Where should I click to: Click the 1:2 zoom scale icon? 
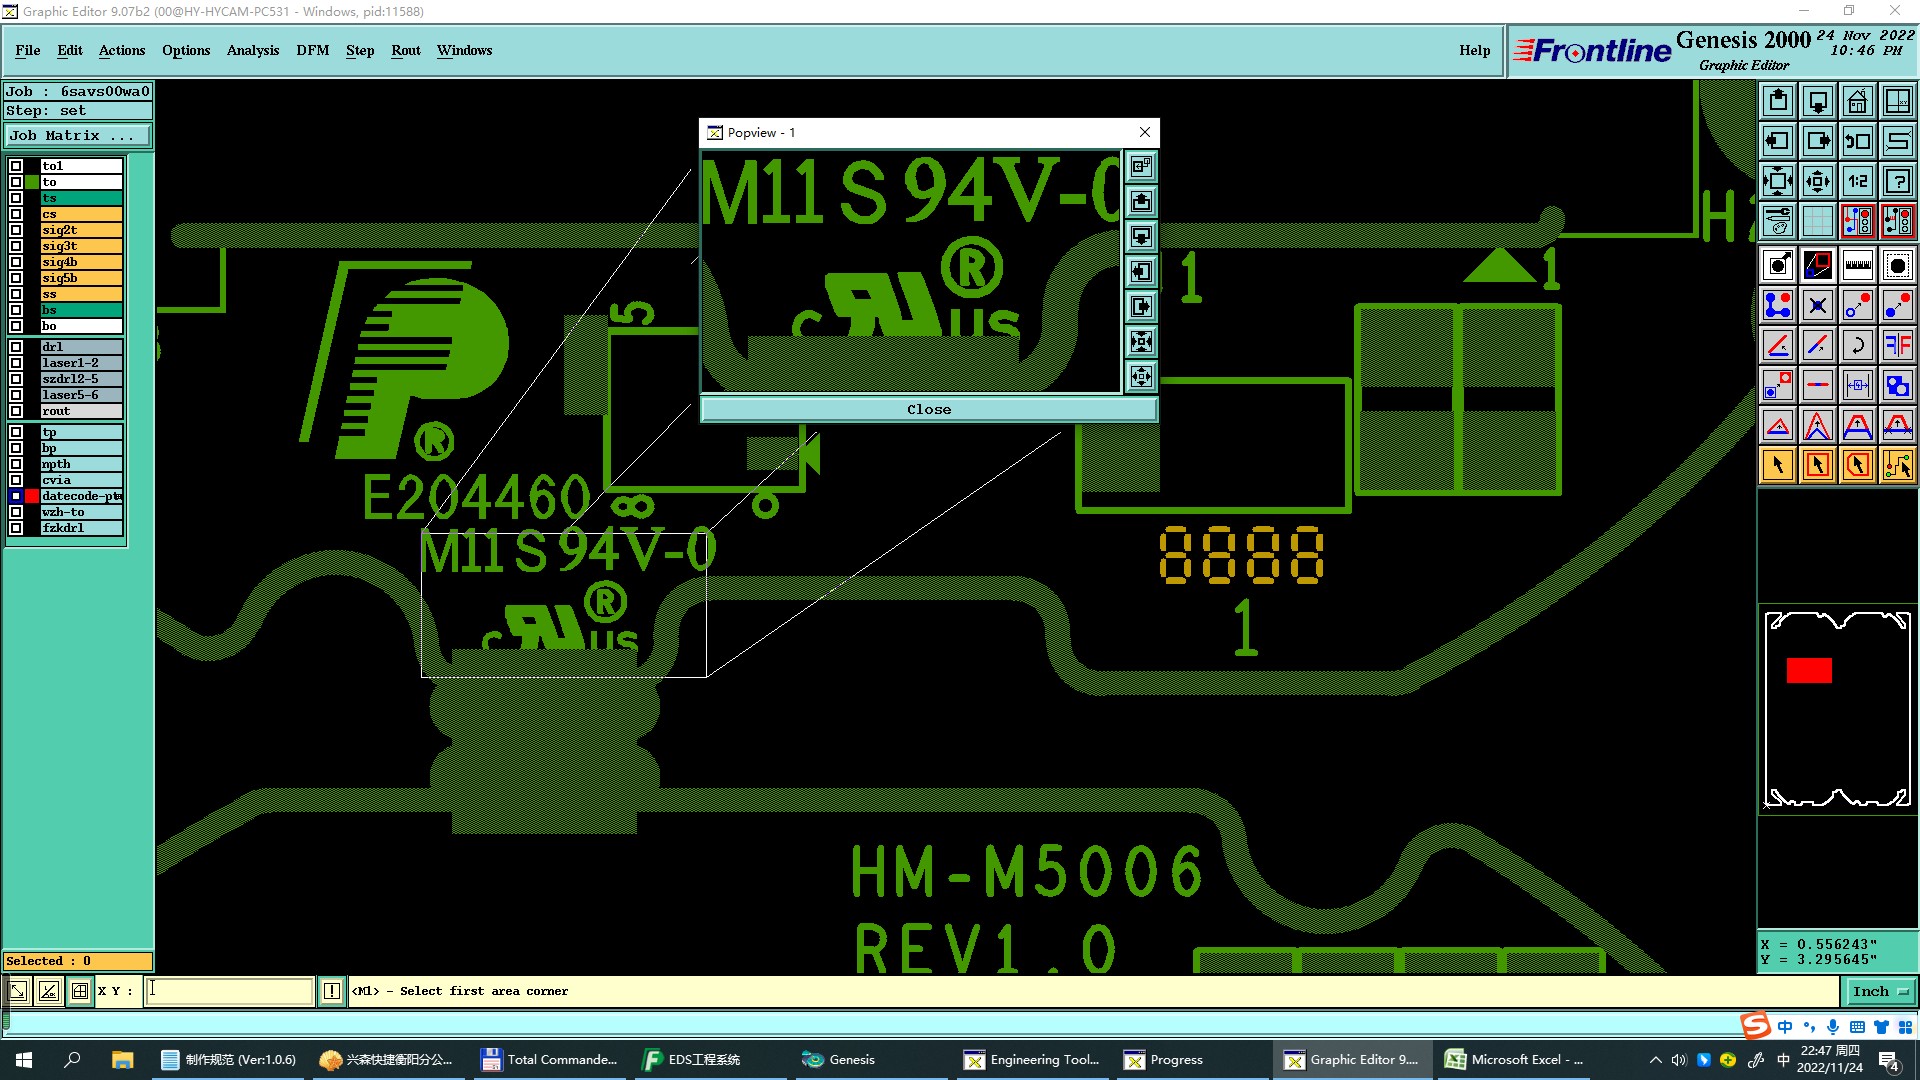pyautogui.click(x=1857, y=181)
